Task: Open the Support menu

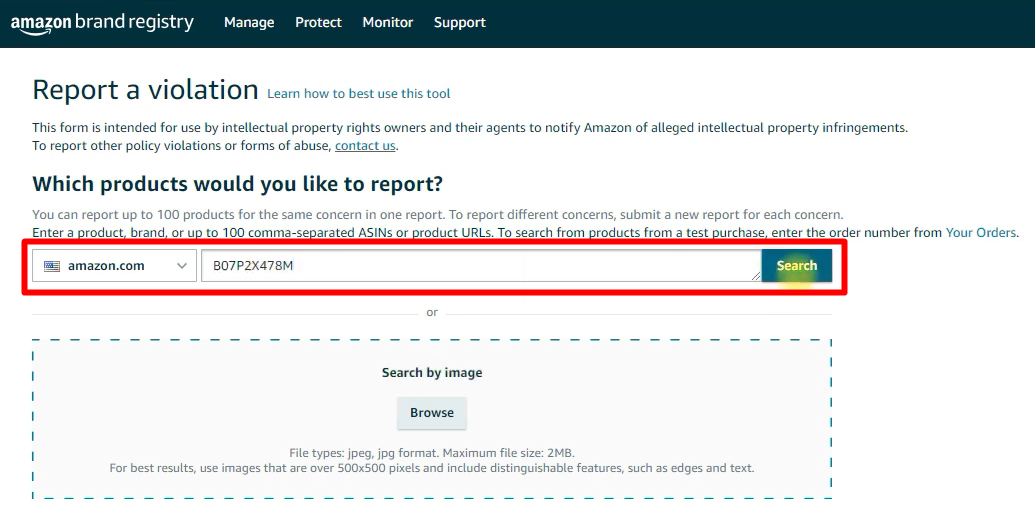Action: 459,22
